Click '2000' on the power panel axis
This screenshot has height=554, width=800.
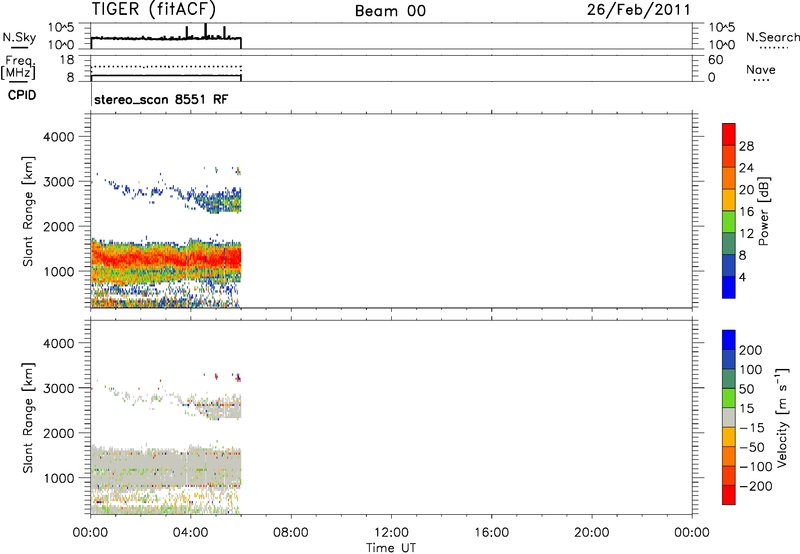point(58,226)
